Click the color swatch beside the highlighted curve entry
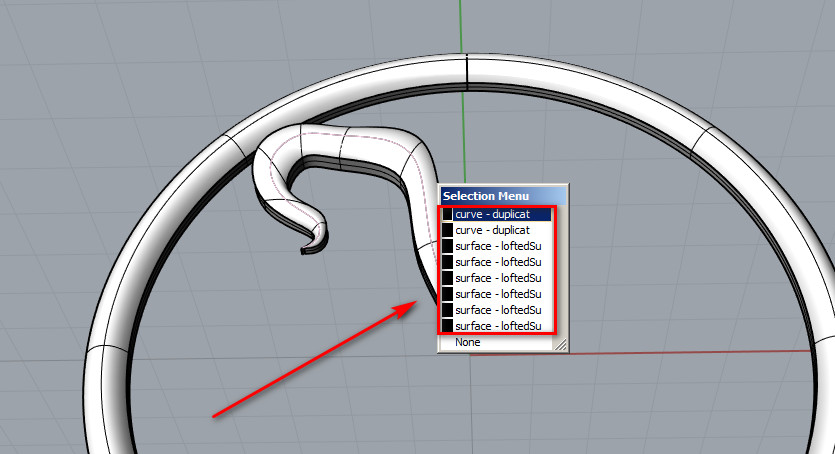Viewport: 835px width, 454px height. pyautogui.click(x=447, y=214)
